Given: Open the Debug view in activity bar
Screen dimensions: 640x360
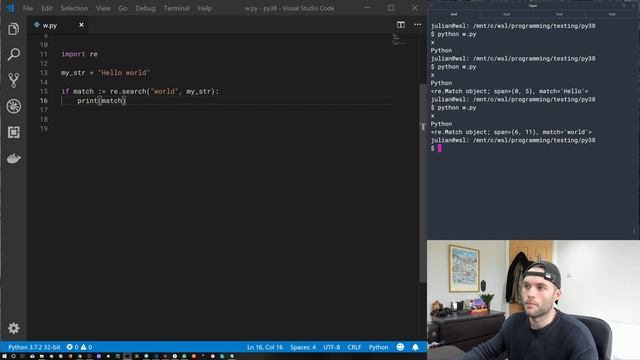Looking at the screenshot, I should [13, 106].
